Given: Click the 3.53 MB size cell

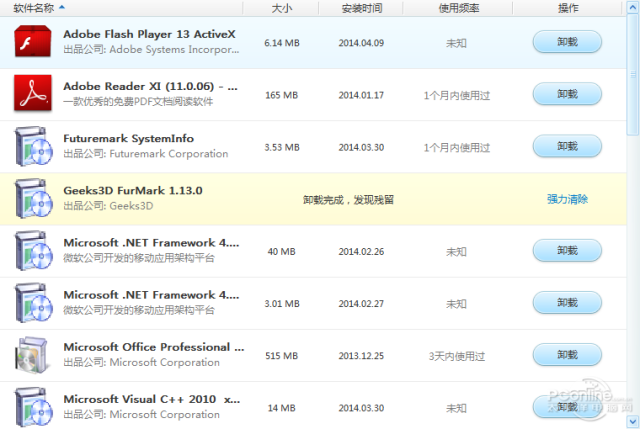Looking at the screenshot, I should [282, 147].
